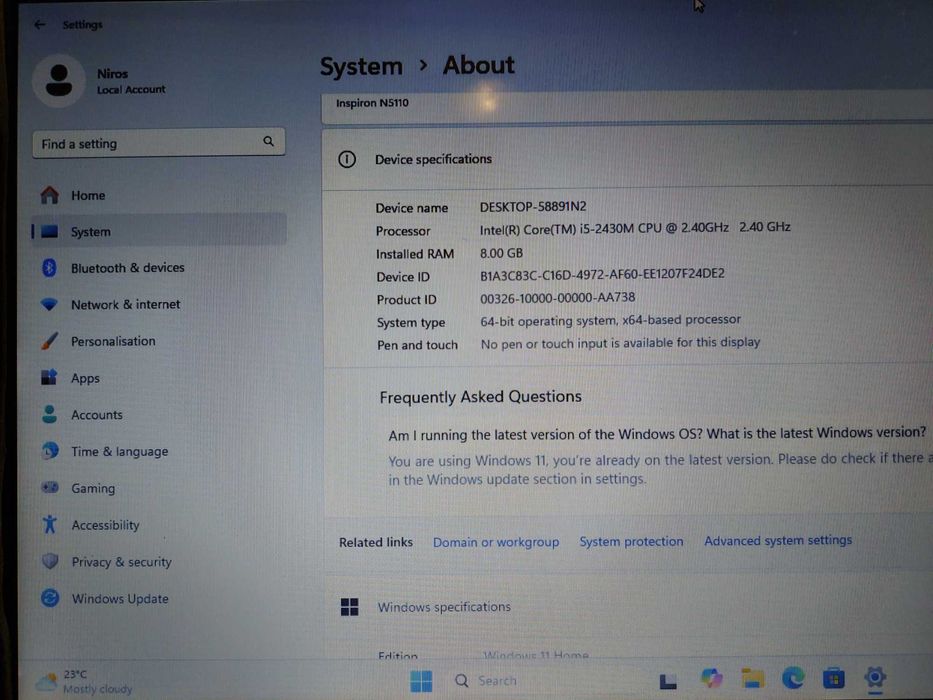Select the device name DESKTOP-58891N2
The image size is (933, 700).
(533, 207)
